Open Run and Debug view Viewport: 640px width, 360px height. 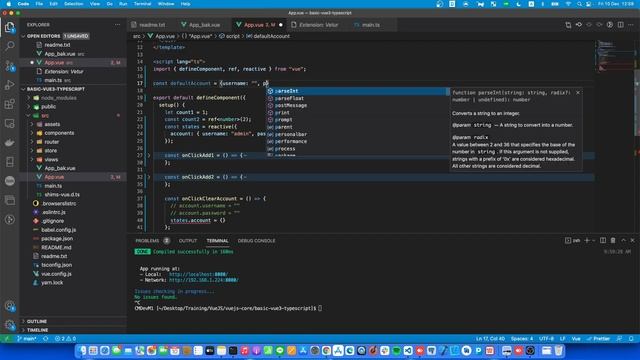point(9,85)
